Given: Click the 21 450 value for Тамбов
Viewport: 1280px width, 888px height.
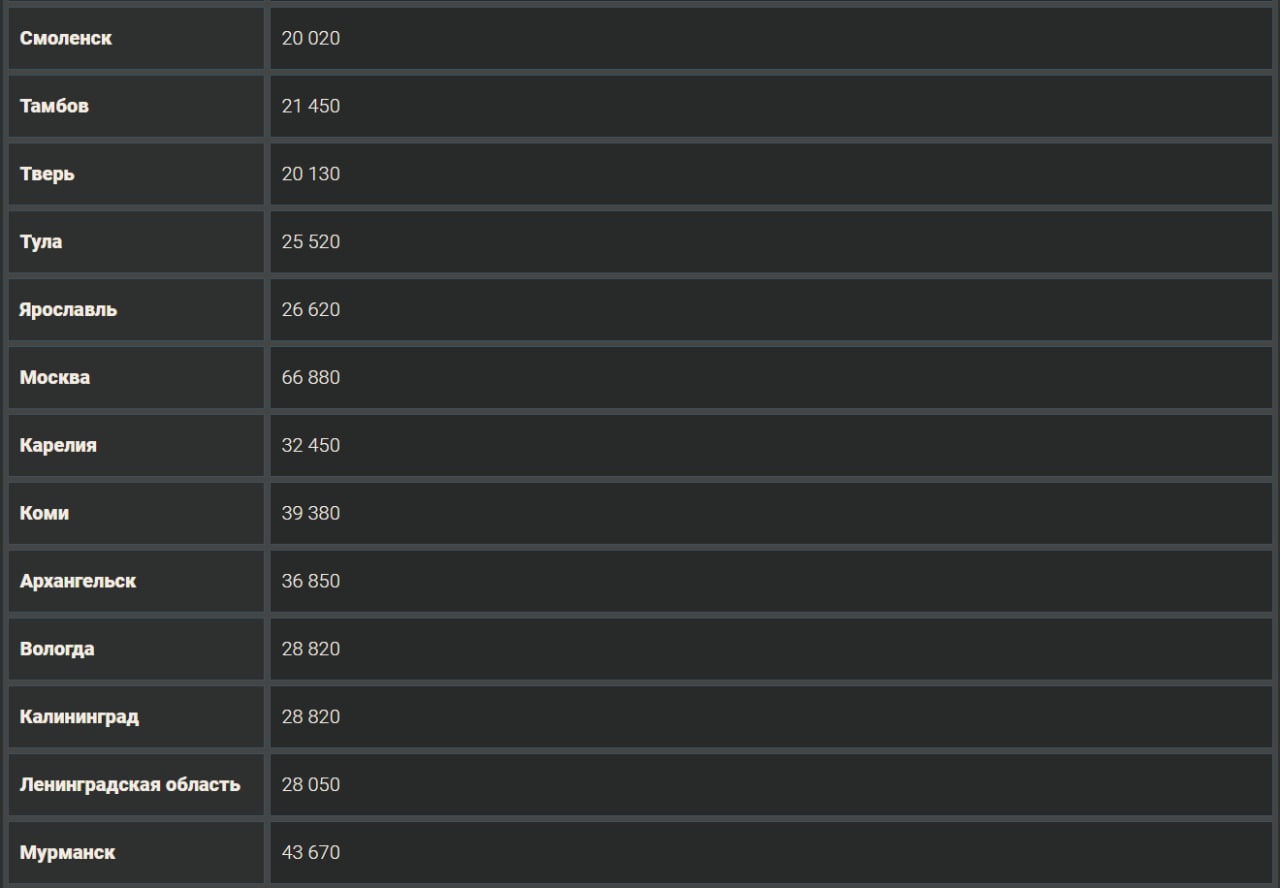Looking at the screenshot, I should pos(311,106).
